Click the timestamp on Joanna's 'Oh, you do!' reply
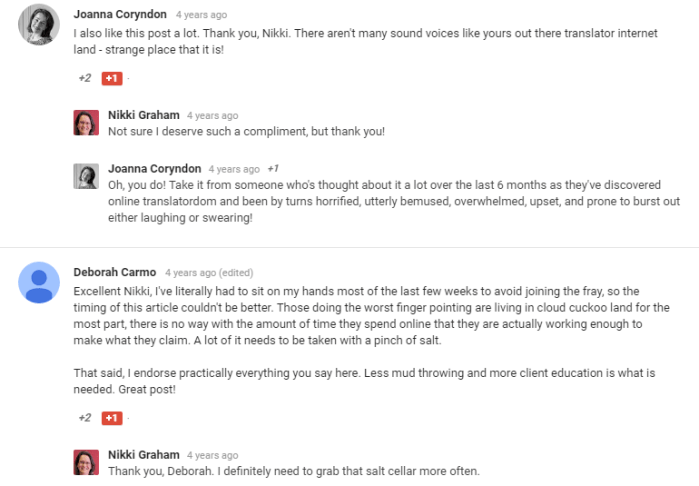 click(234, 170)
